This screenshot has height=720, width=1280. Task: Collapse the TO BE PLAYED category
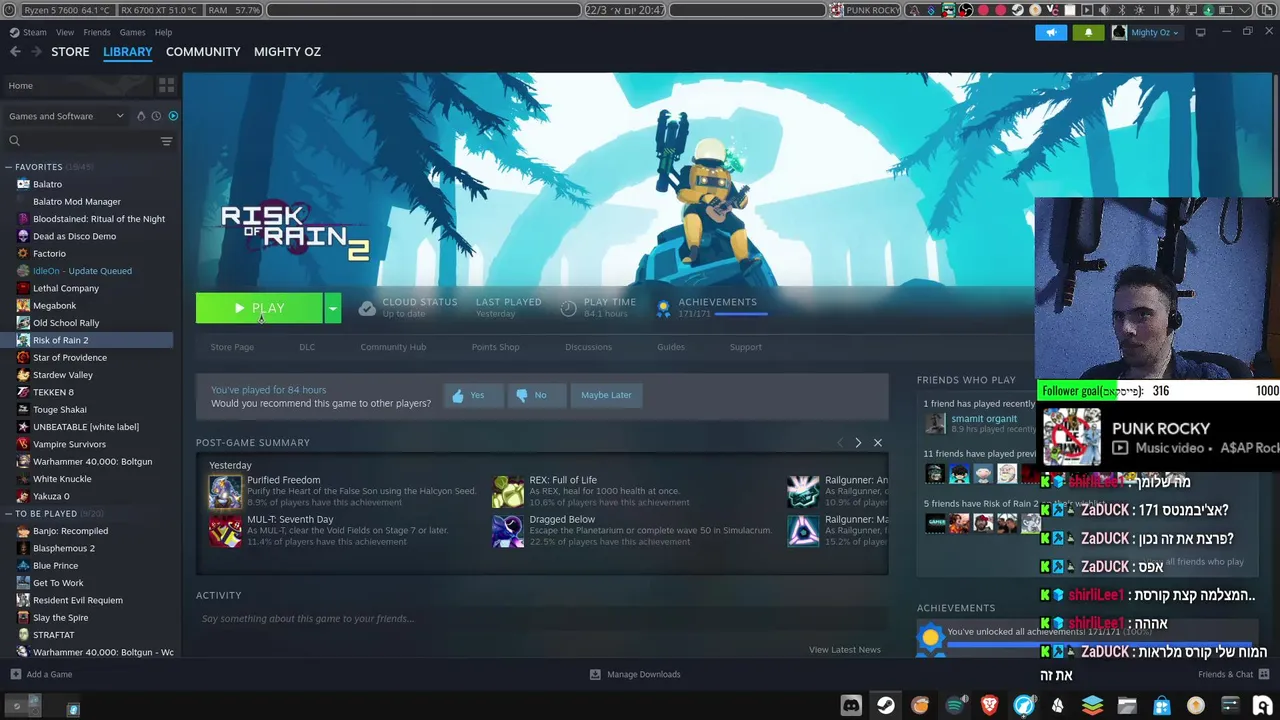point(9,514)
